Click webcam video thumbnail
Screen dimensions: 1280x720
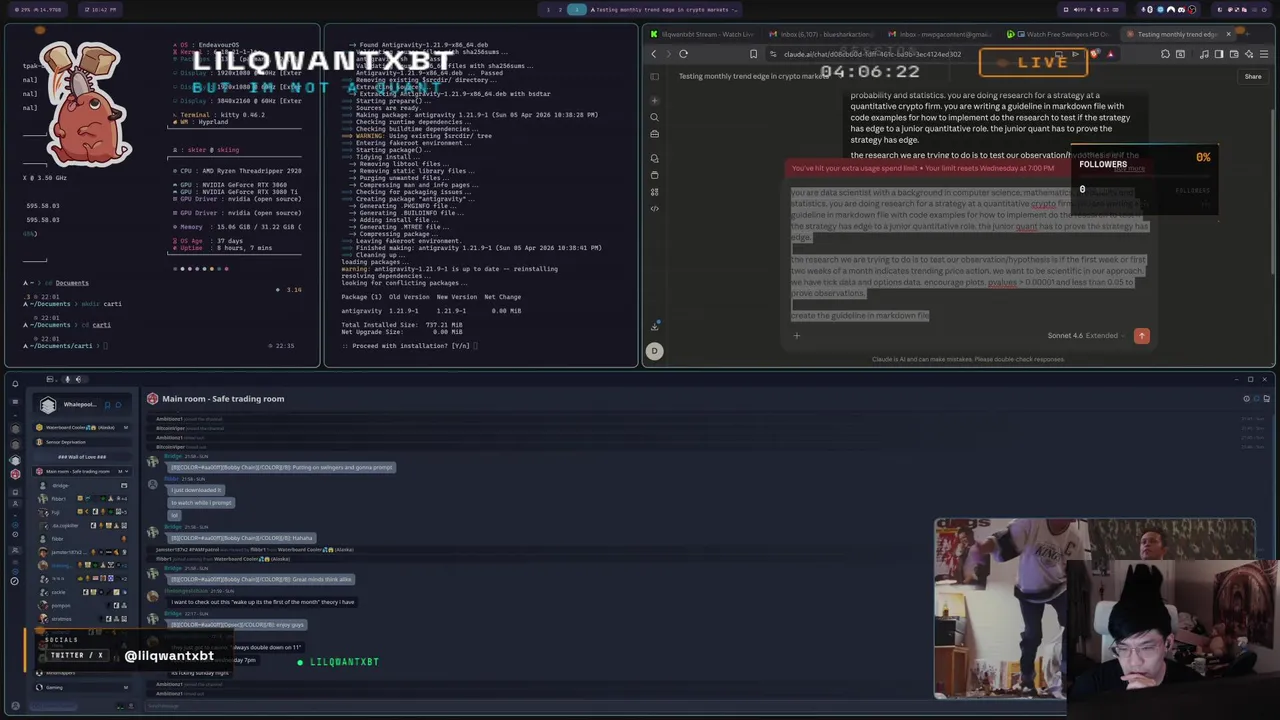click(x=1095, y=608)
